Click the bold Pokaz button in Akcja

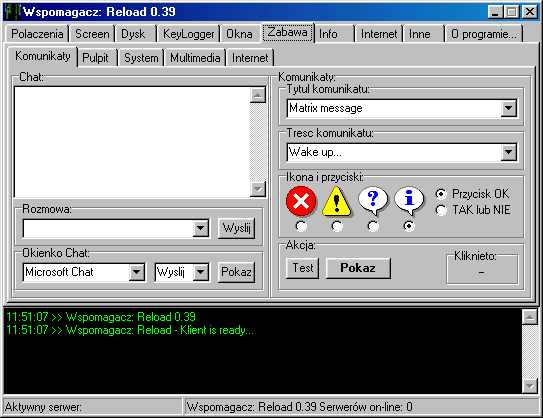click(x=358, y=268)
